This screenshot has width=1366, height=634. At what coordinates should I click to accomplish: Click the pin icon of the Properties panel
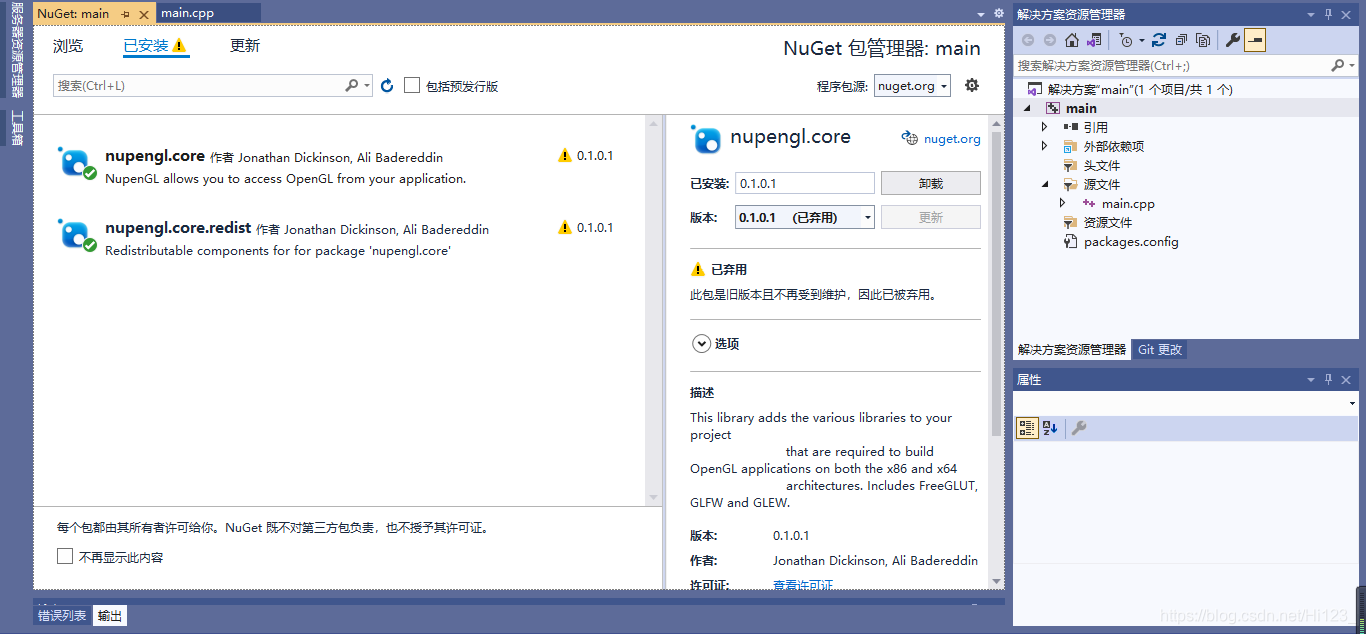[x=1329, y=380]
